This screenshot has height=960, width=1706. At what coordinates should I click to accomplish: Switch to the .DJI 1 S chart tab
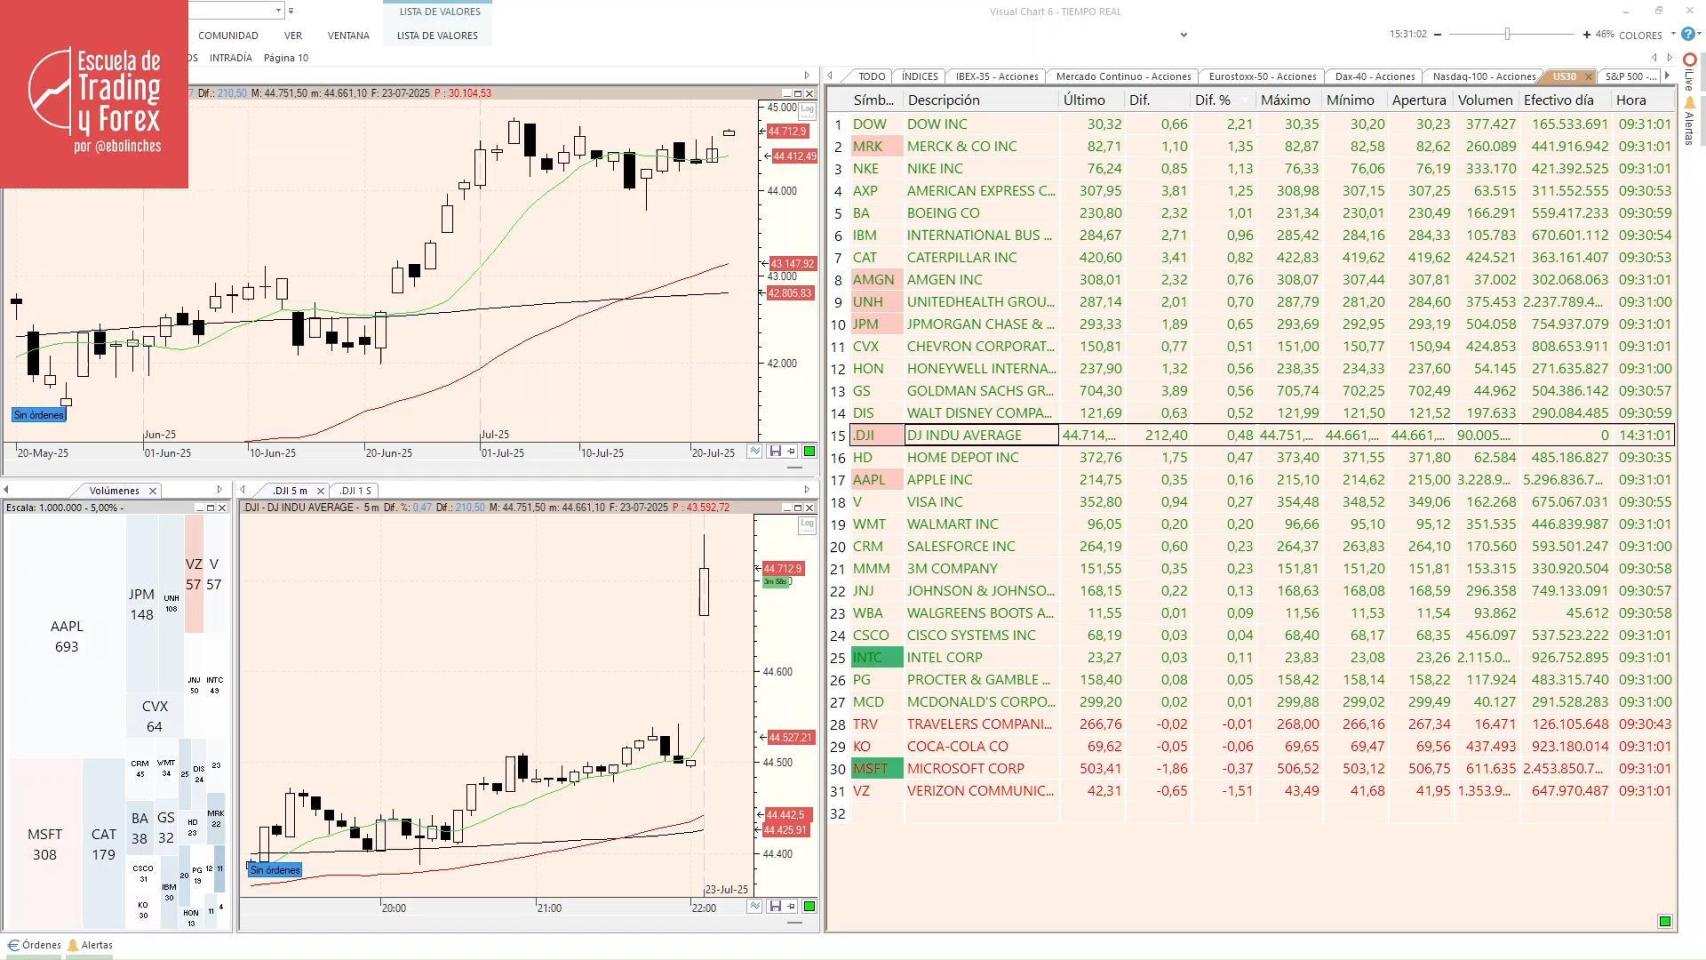click(355, 491)
